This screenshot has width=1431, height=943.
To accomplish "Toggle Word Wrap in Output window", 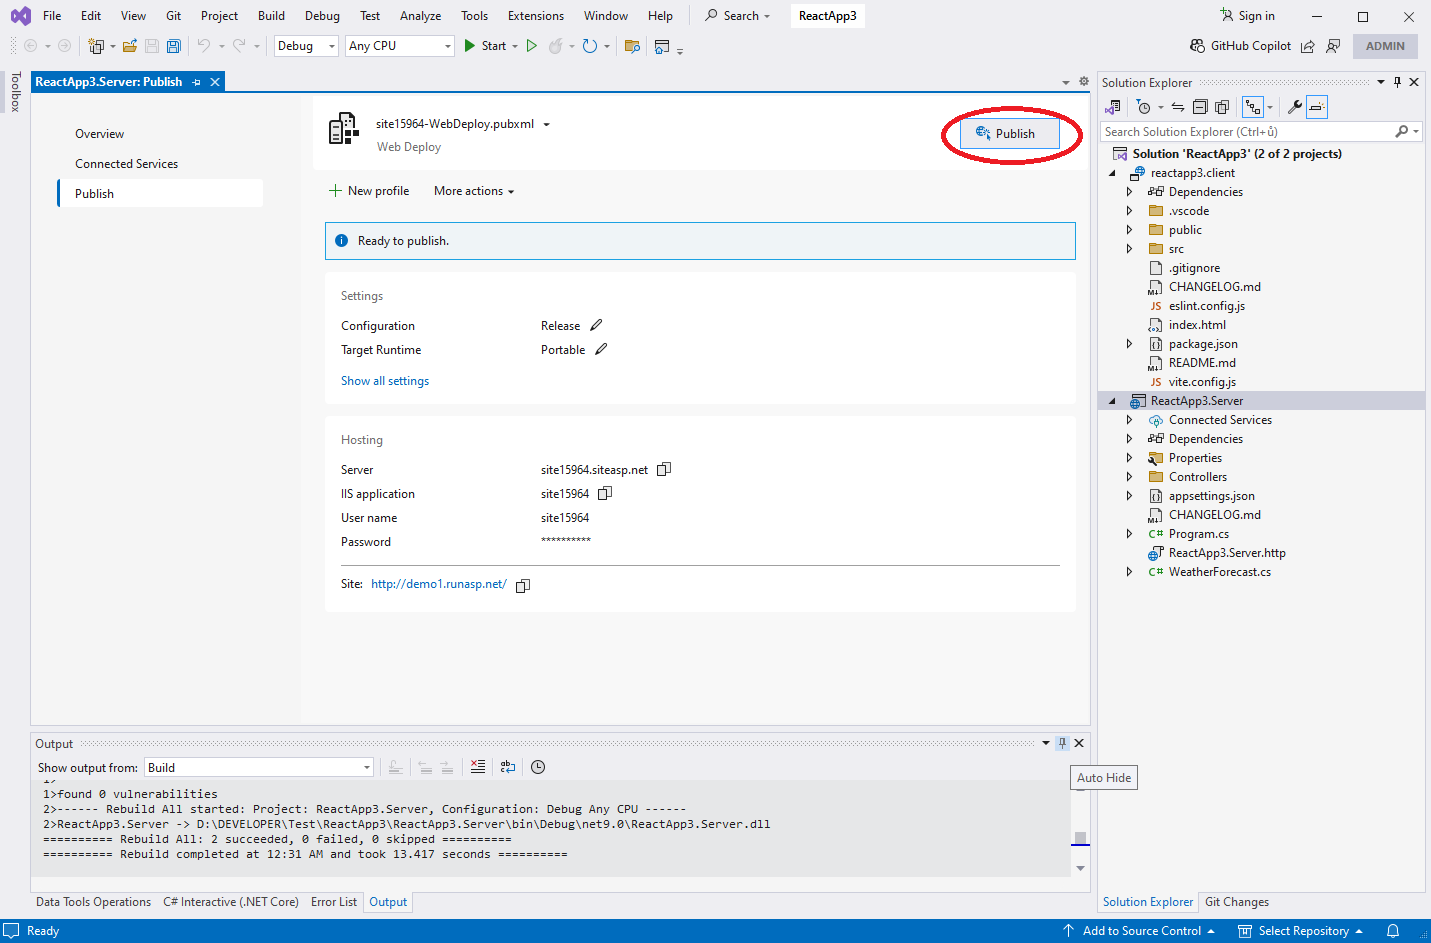I will coord(508,767).
